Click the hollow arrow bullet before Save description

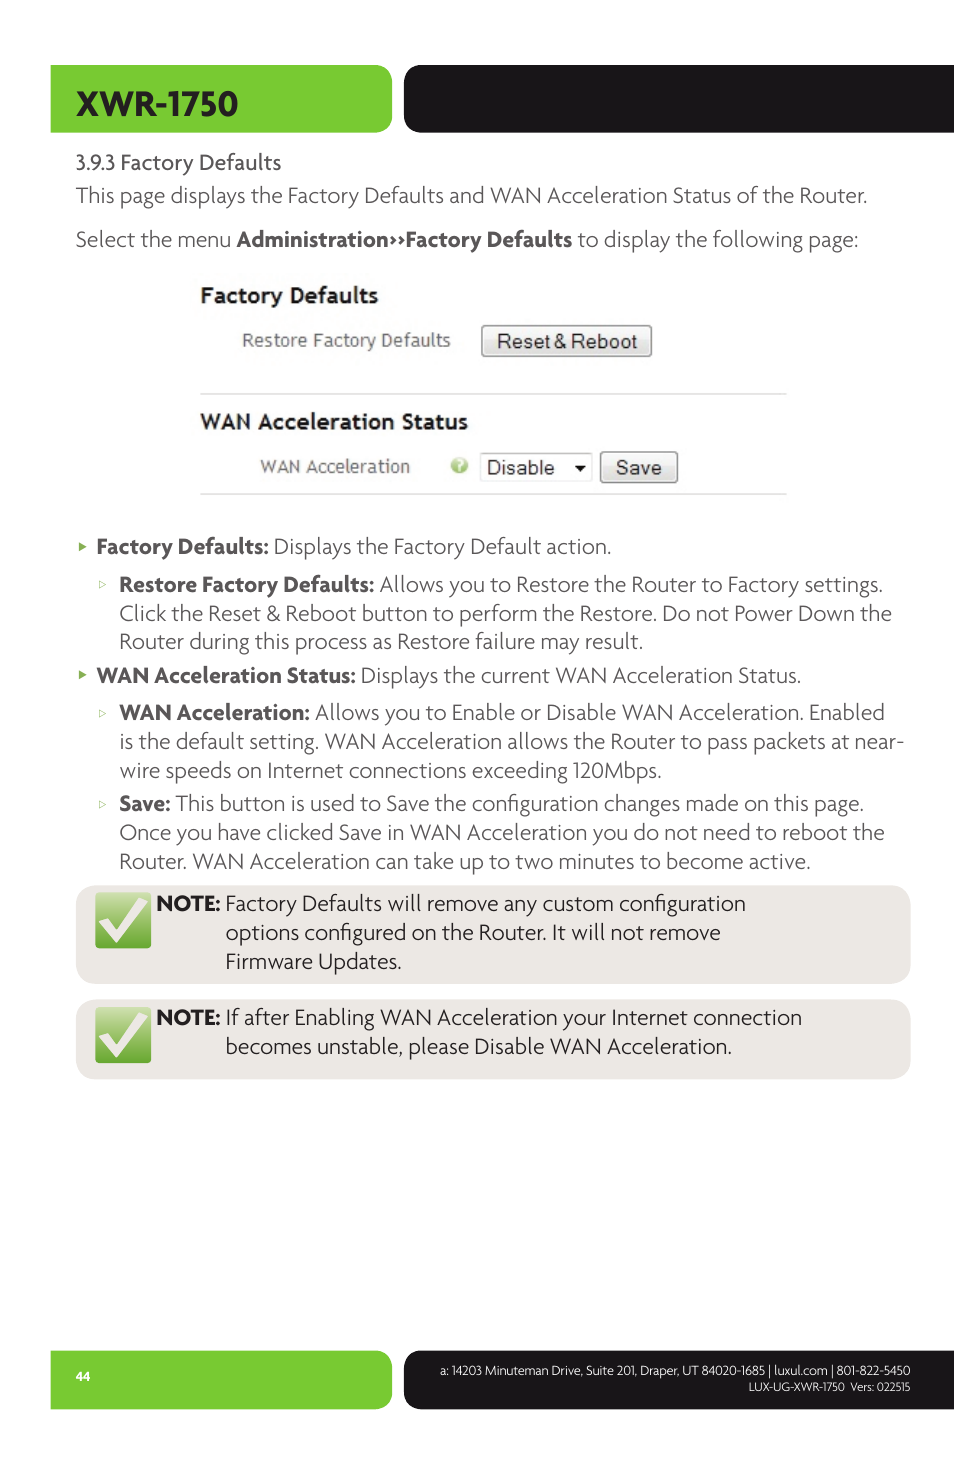point(102,804)
